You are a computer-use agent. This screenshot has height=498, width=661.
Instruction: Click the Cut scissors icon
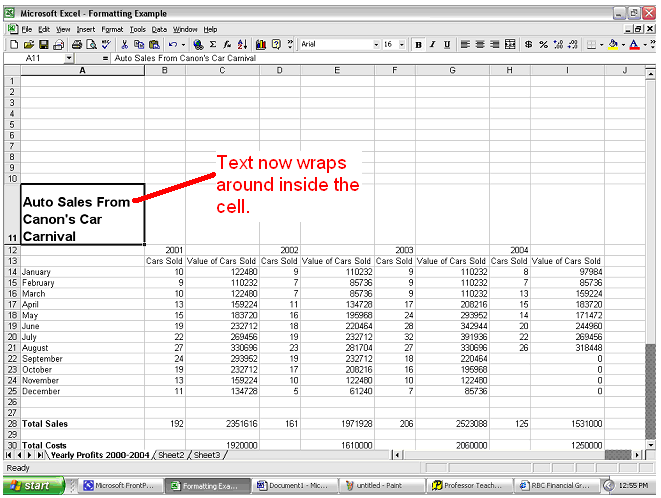(x=125, y=45)
